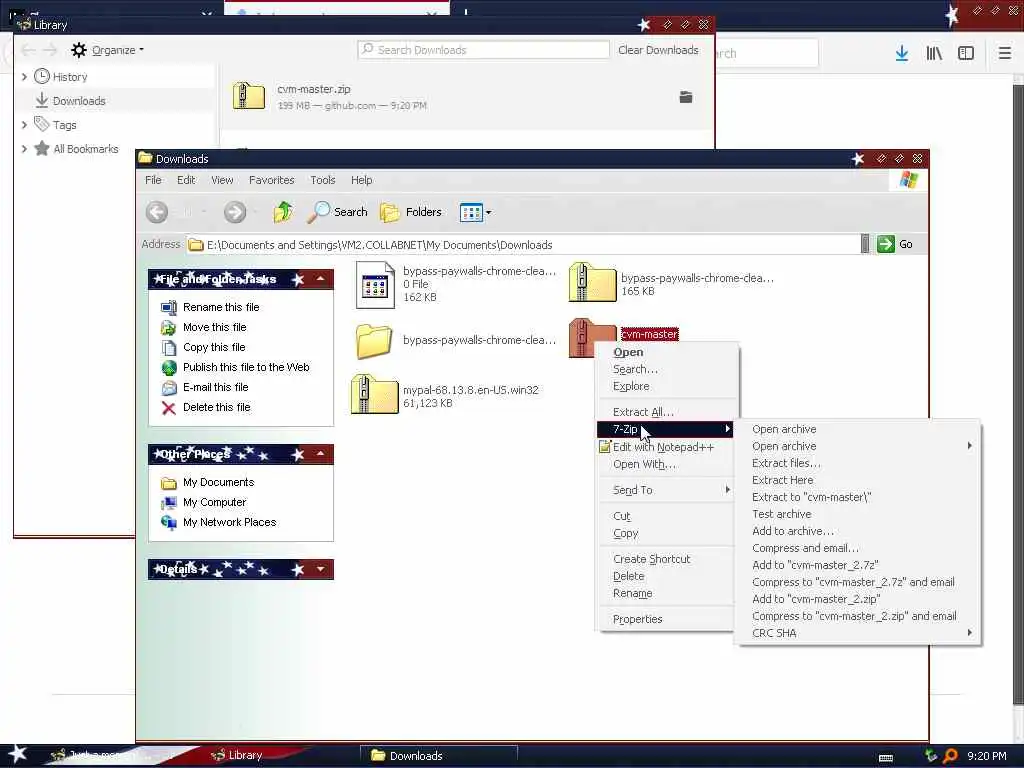The width and height of the screenshot is (1024, 768).
Task: Click the Forward arrow in Downloads Explorer toolbar
Action: [234, 212]
